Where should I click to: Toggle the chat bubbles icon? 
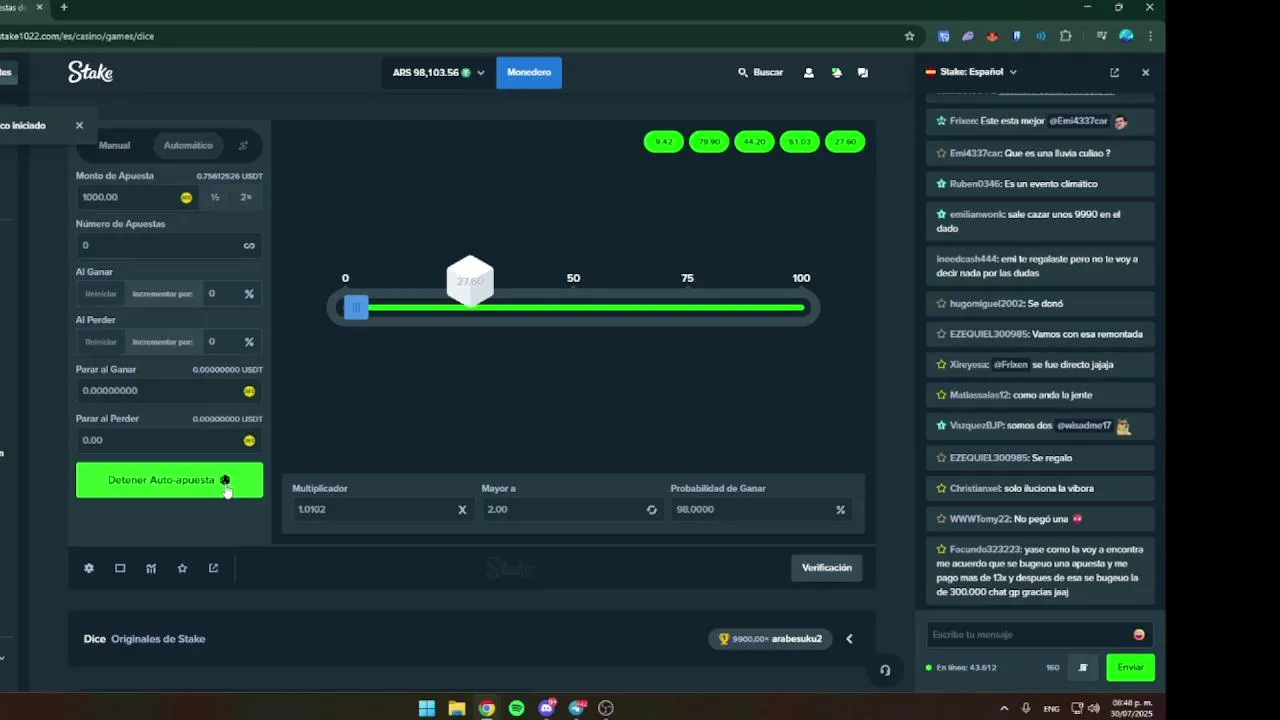click(x=863, y=73)
